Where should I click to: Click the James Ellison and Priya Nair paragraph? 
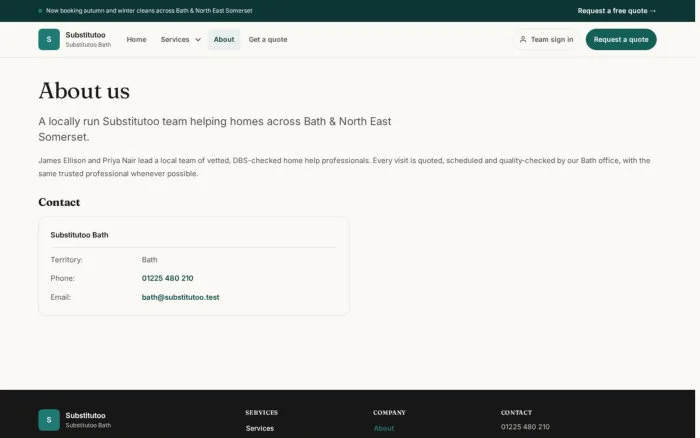344,167
